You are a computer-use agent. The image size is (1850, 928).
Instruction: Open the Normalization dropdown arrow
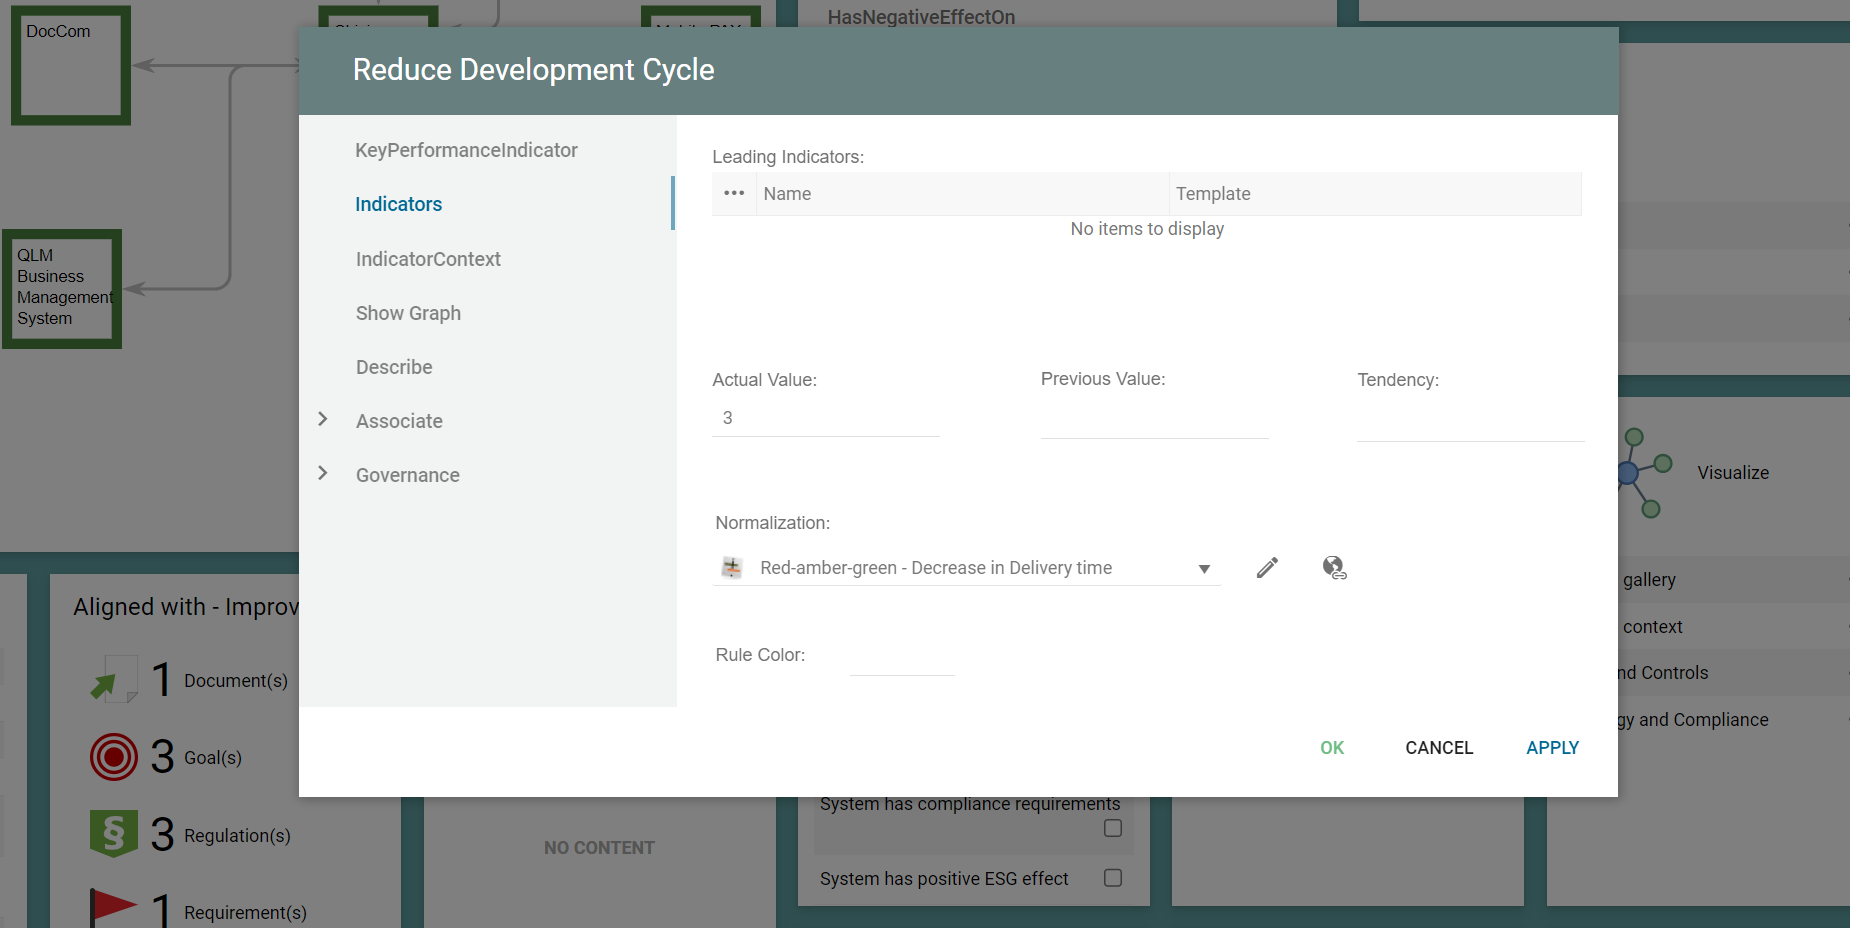click(1204, 569)
